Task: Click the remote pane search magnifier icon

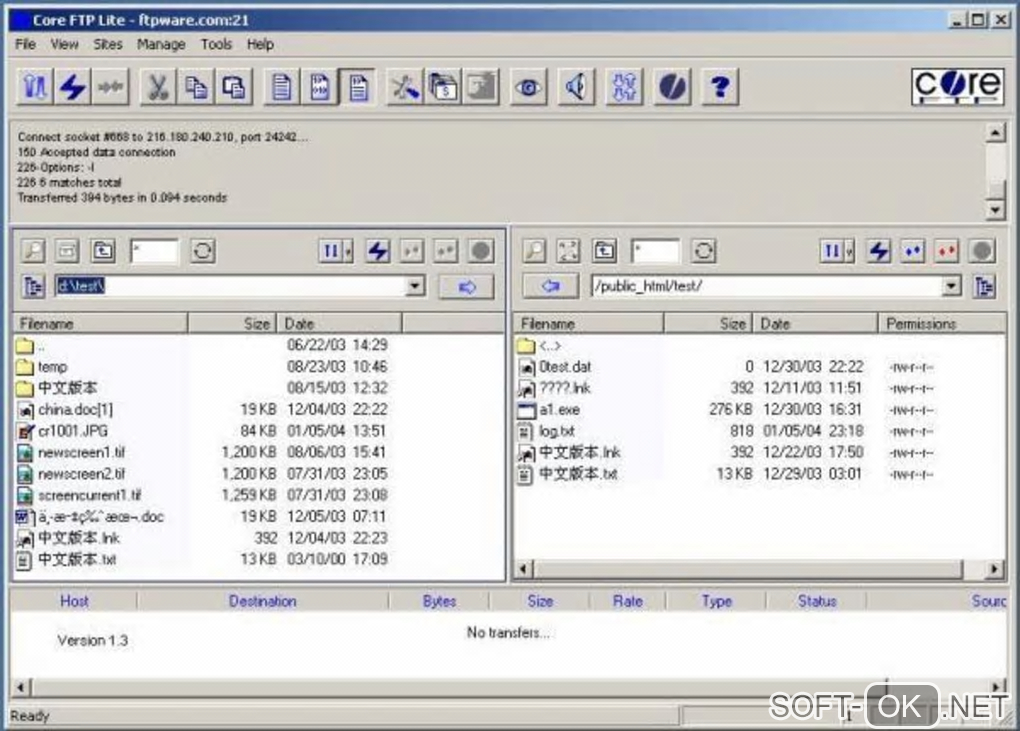Action: coord(534,250)
